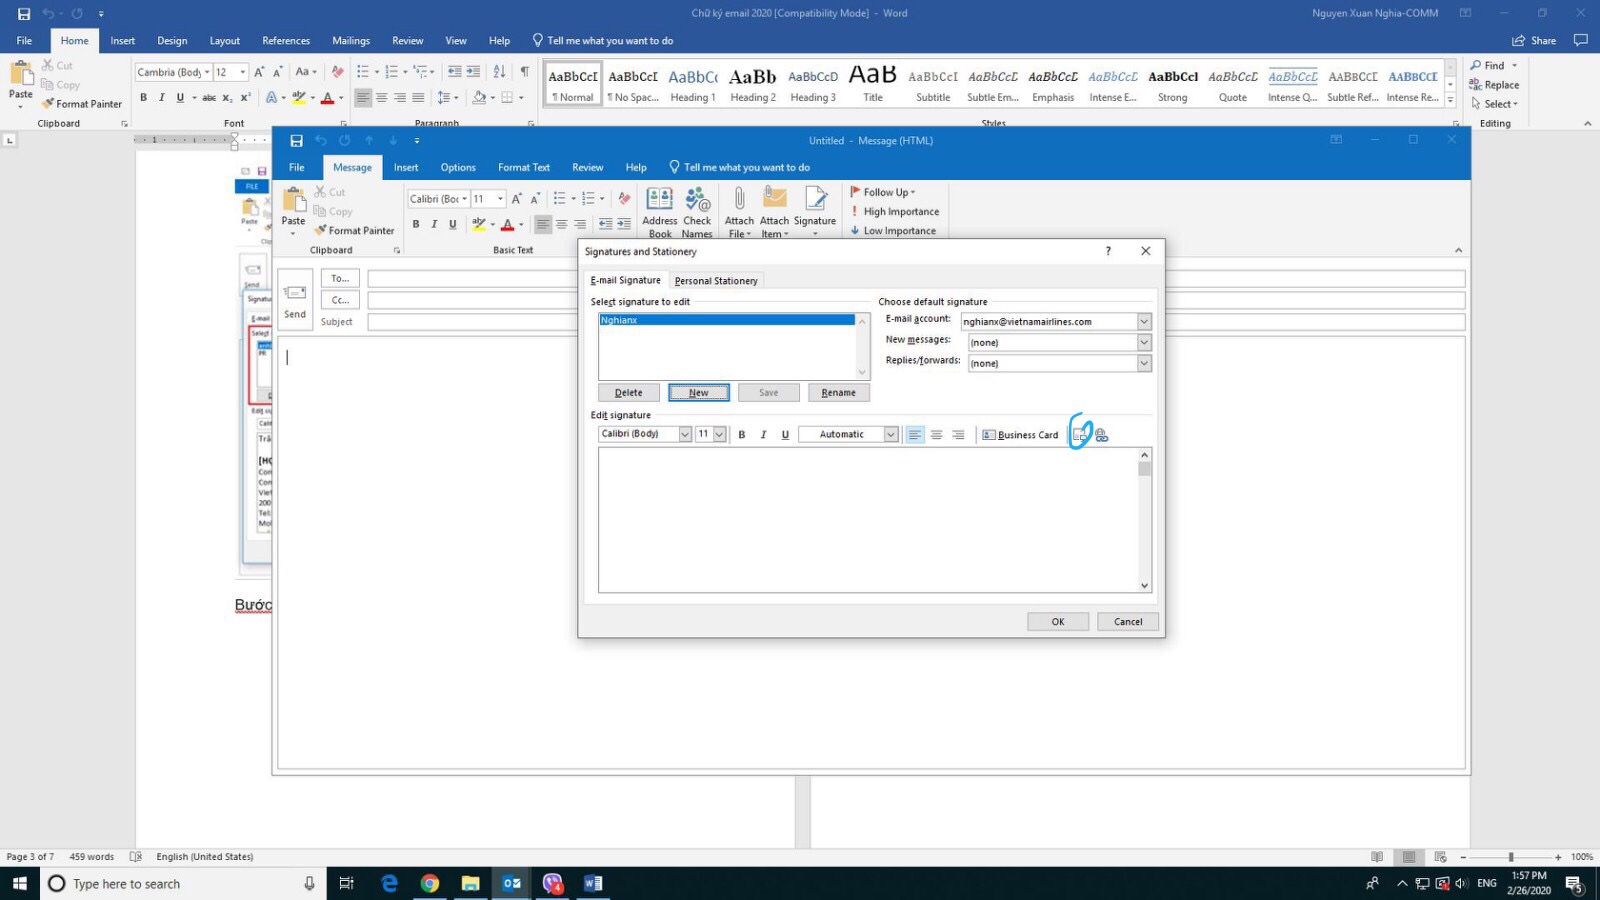Expand the Replies/forwards signature dropdown
1600x900 pixels.
coord(1144,363)
